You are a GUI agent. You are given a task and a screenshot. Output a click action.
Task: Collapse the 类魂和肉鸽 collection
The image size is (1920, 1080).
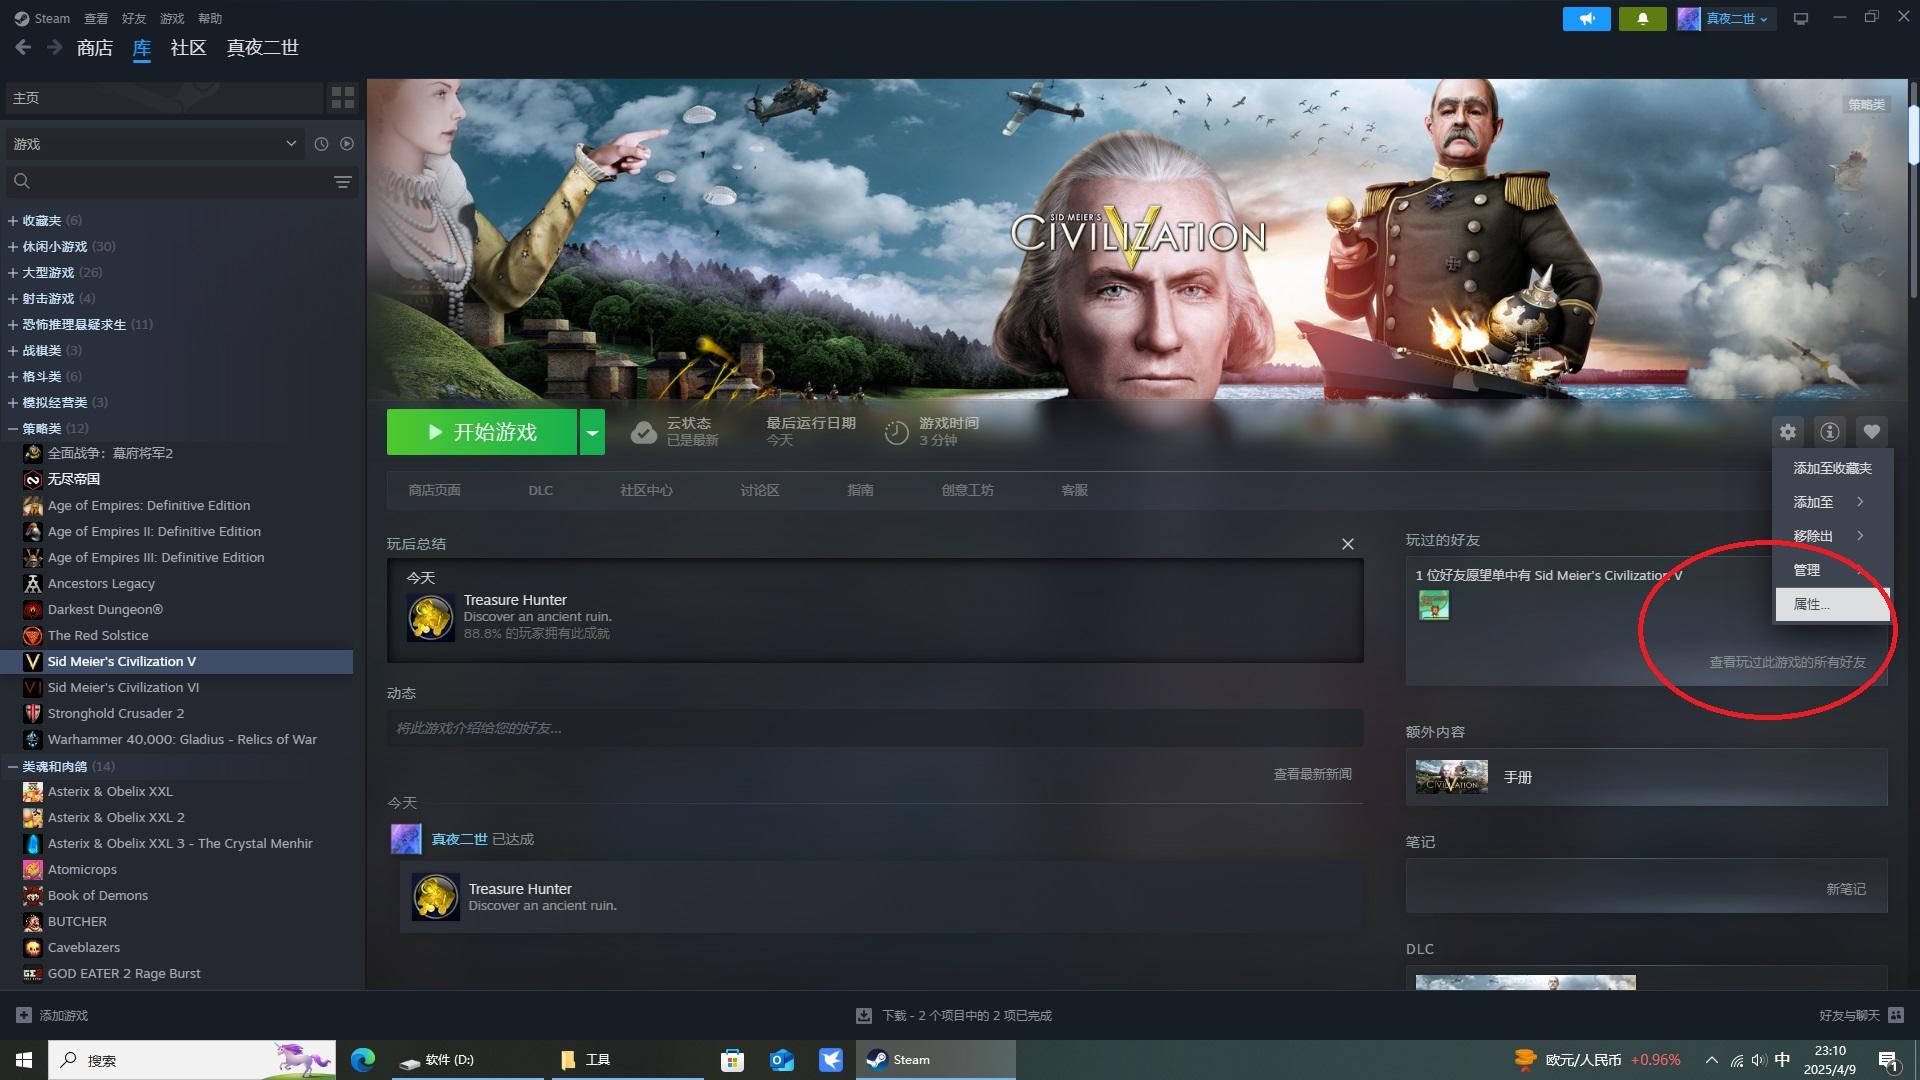(x=13, y=767)
